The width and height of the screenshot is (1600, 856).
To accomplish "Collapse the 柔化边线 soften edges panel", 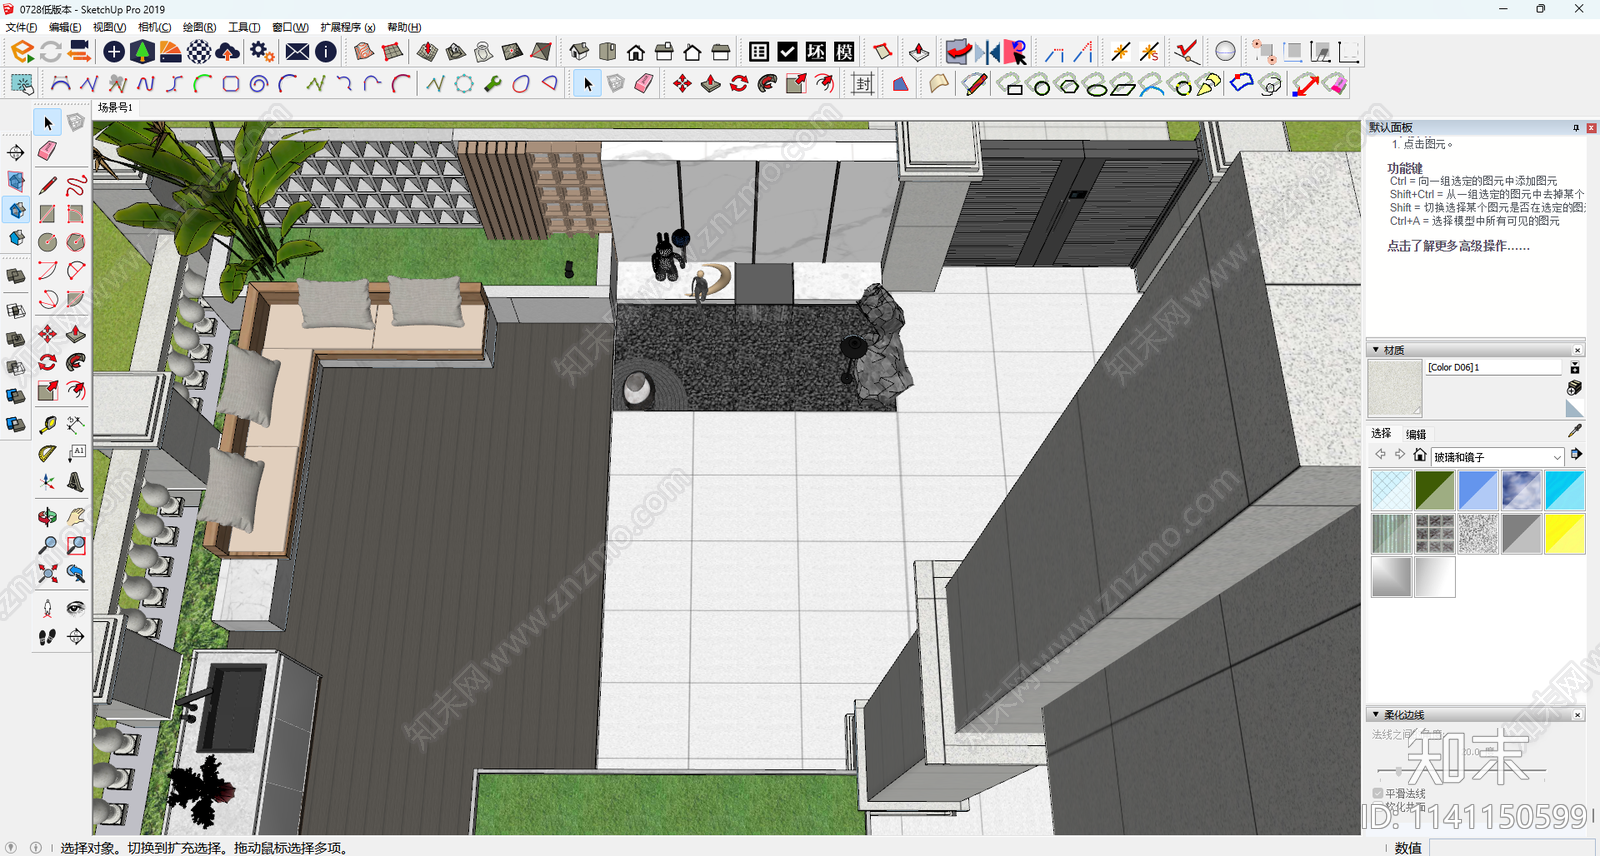I will click(x=1376, y=715).
